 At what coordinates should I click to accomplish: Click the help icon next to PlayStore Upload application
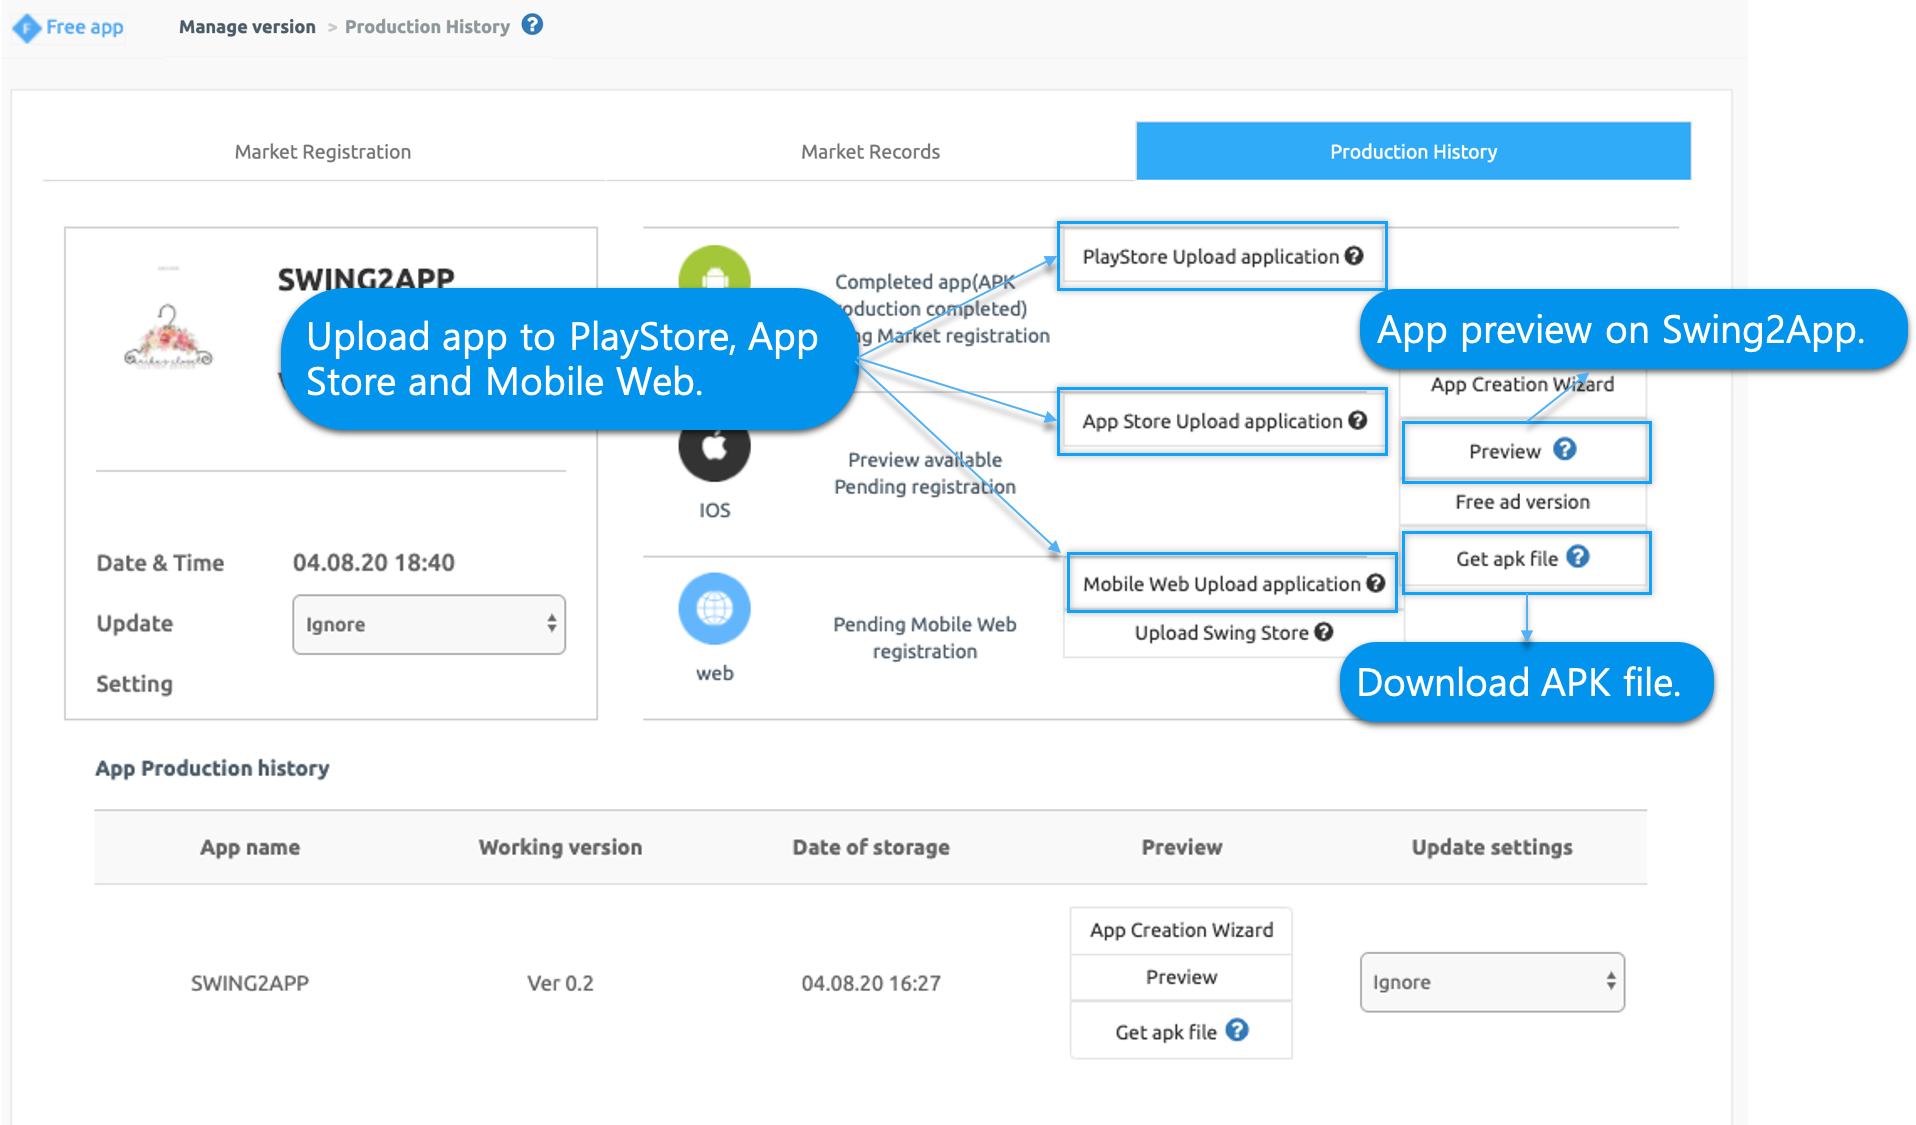tap(1354, 256)
